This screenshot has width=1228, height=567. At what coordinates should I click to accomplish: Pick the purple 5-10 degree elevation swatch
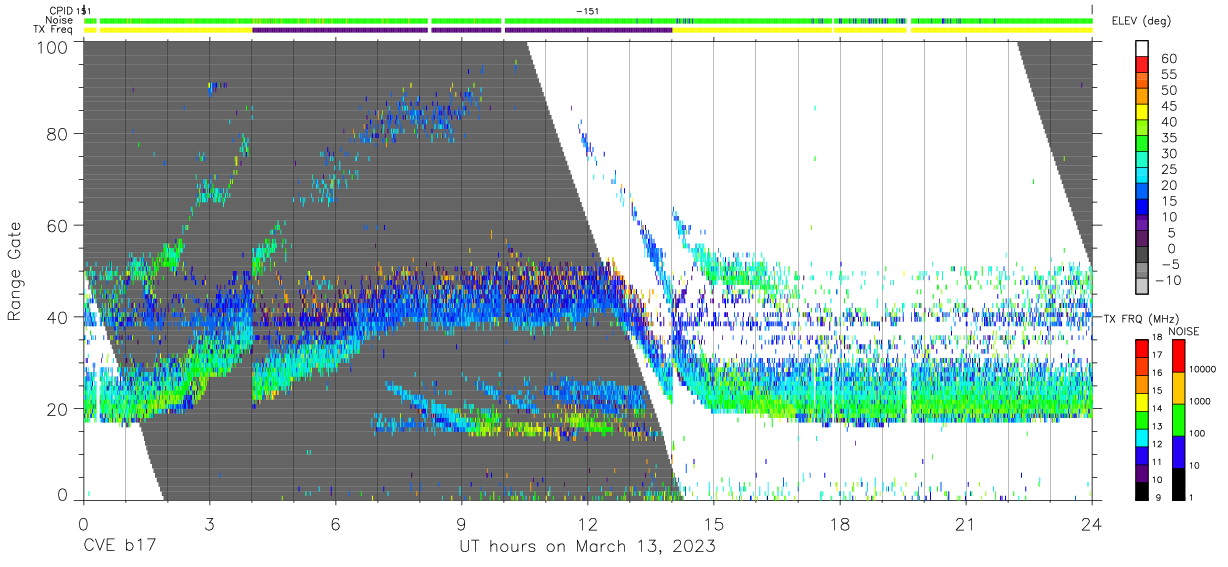tap(1143, 225)
